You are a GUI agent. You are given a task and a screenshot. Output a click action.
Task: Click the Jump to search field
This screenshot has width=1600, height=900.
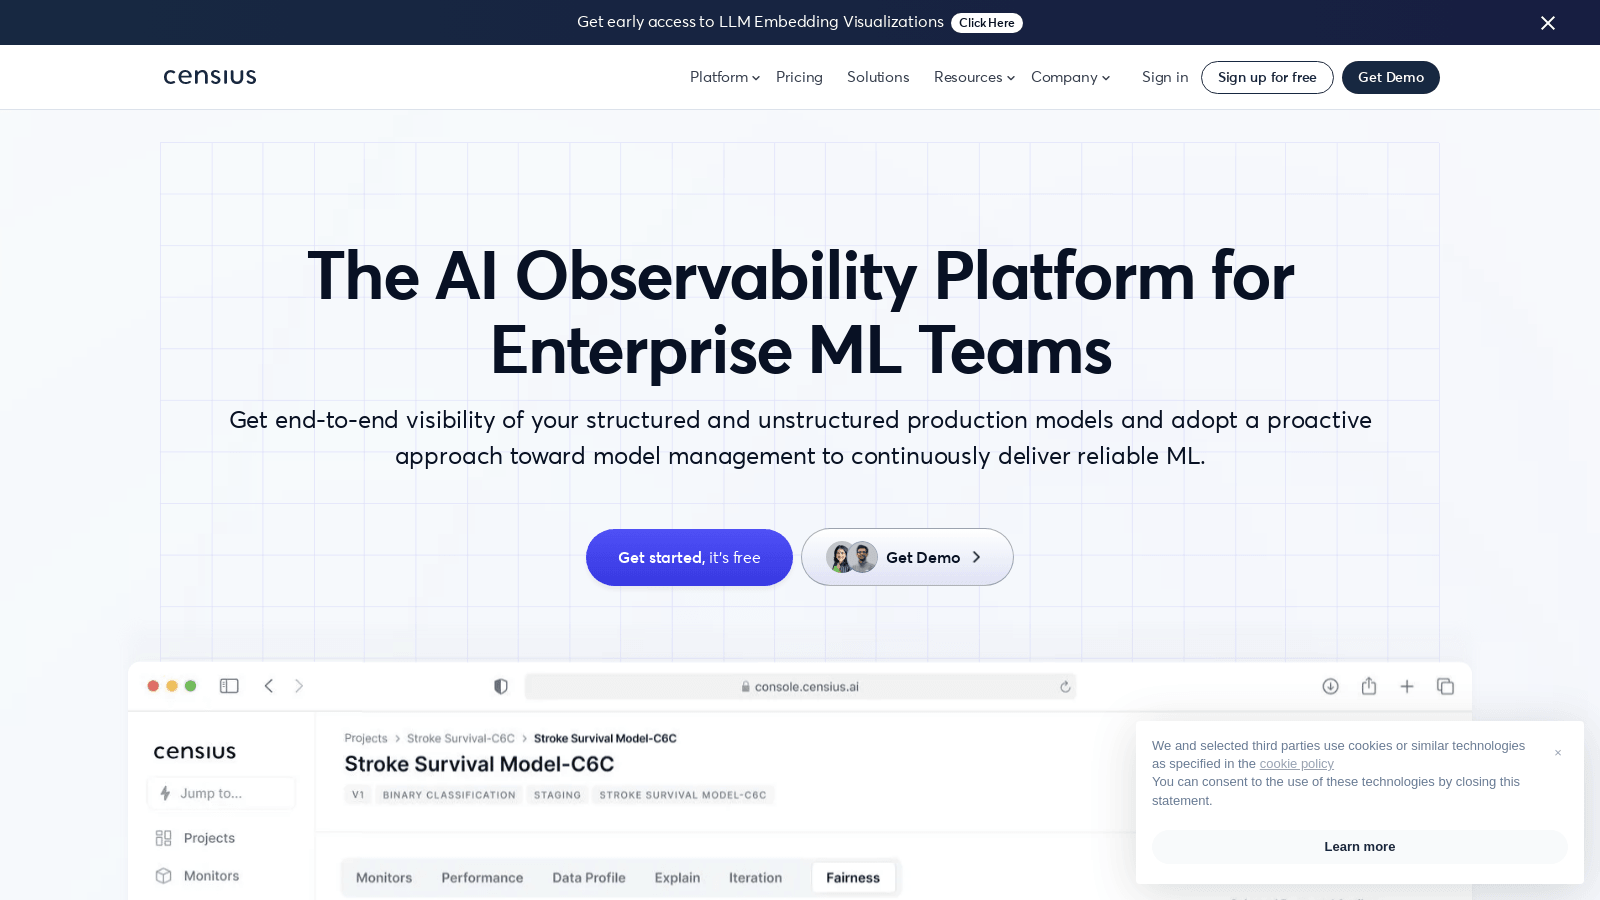[x=222, y=793]
